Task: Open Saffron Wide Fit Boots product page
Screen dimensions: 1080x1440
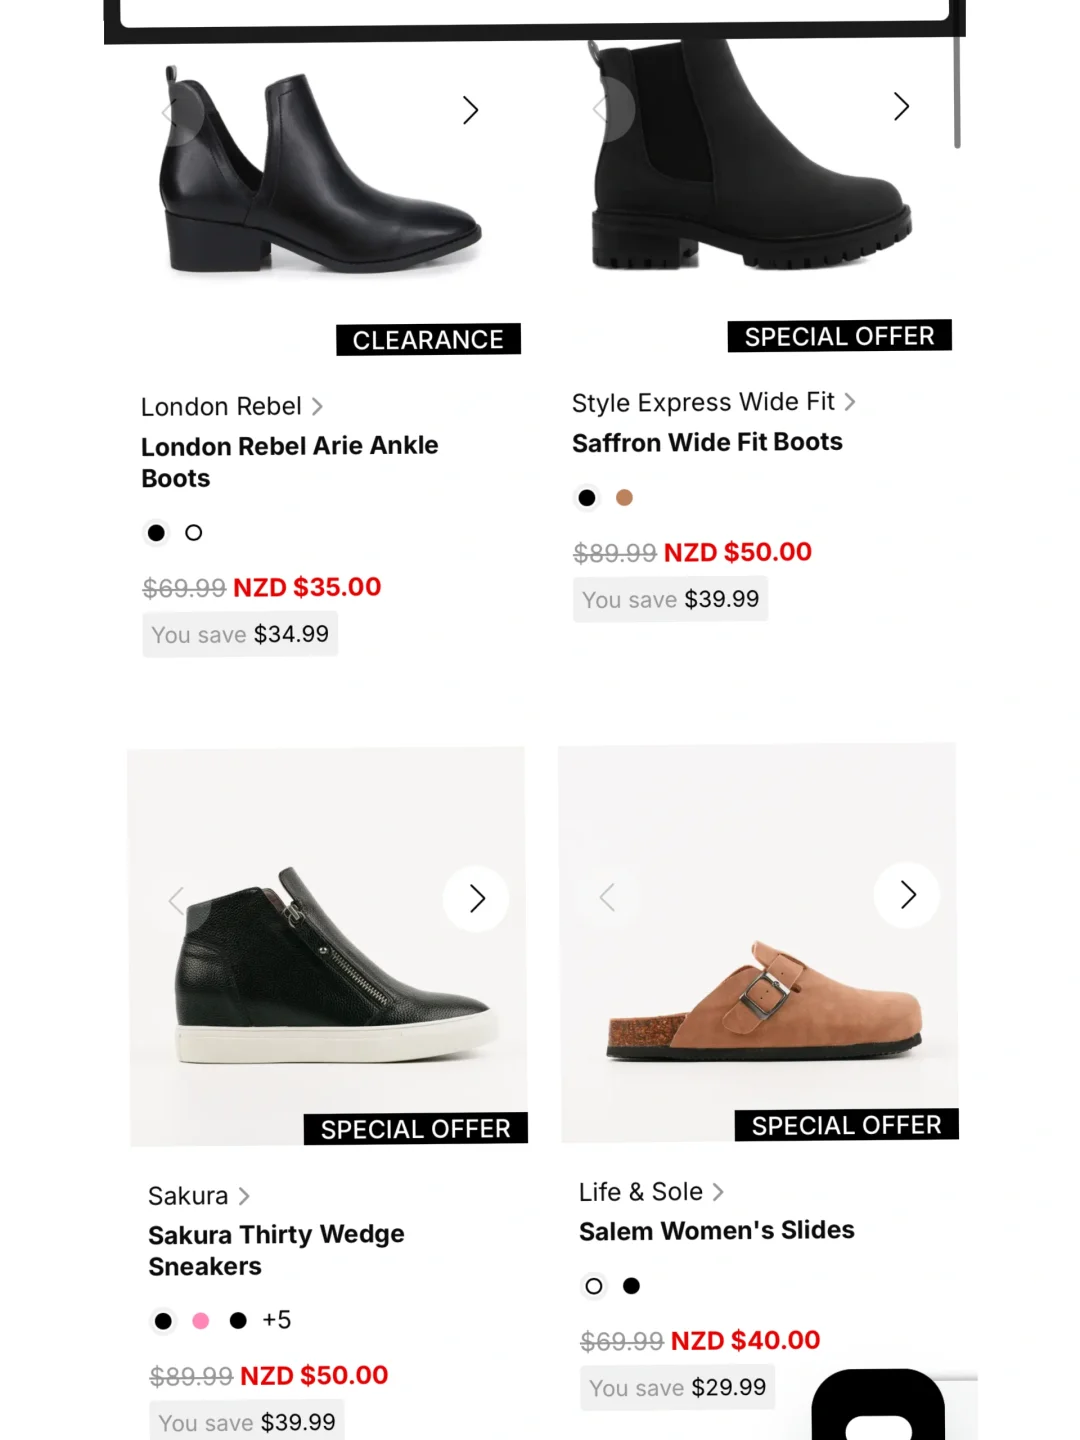Action: coord(707,442)
